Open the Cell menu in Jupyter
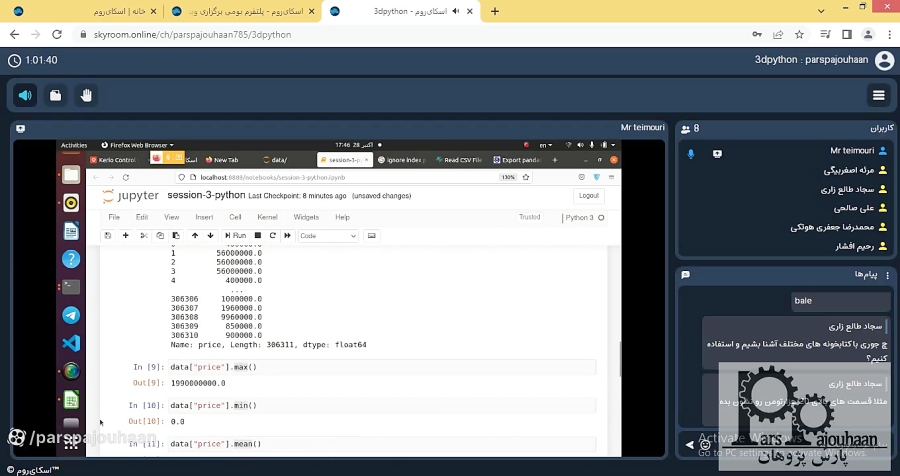The height and width of the screenshot is (476, 900). [235, 217]
